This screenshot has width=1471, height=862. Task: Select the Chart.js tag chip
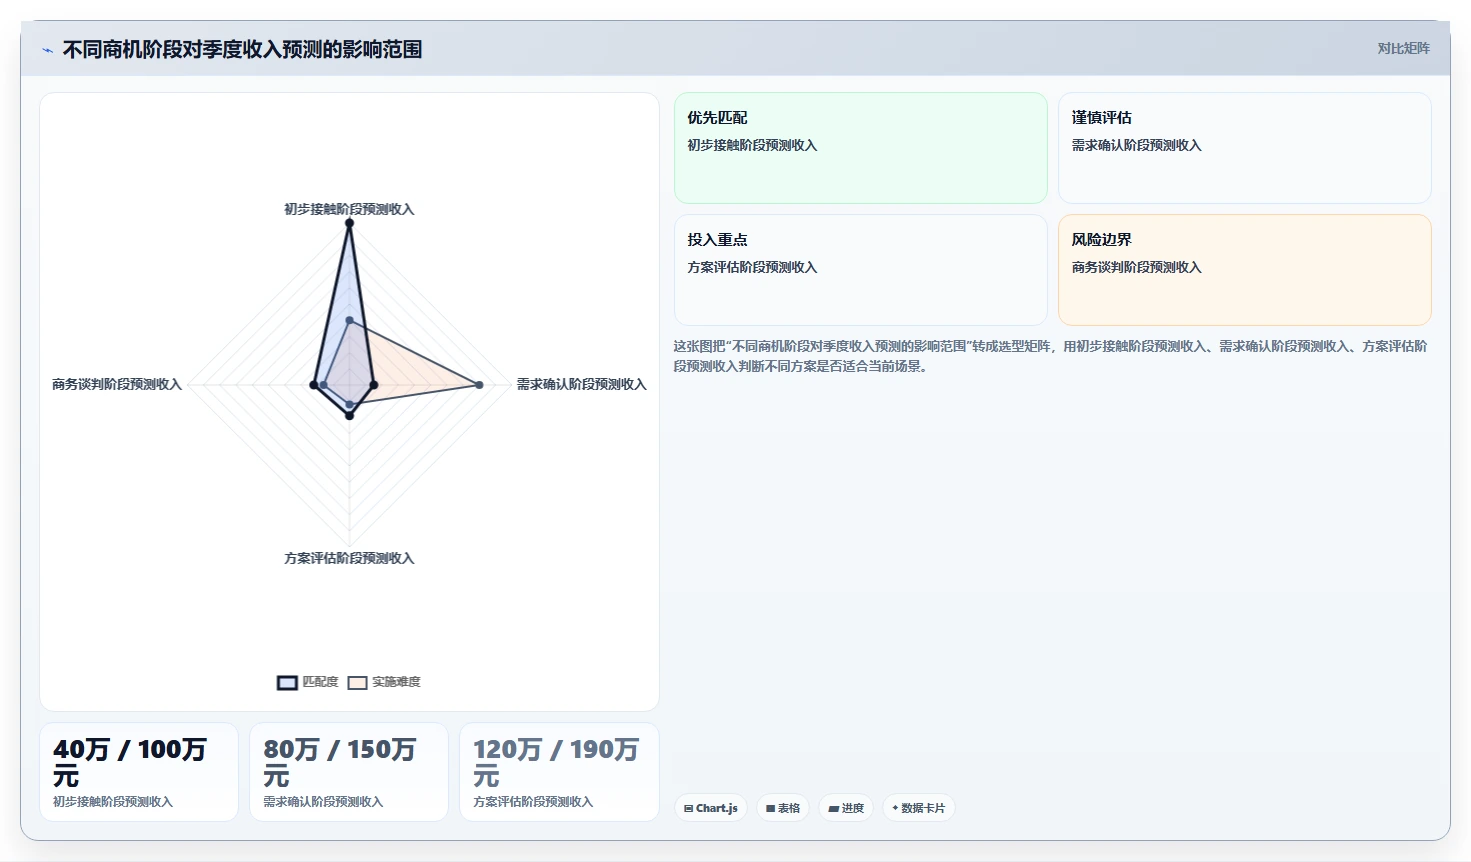[711, 808]
